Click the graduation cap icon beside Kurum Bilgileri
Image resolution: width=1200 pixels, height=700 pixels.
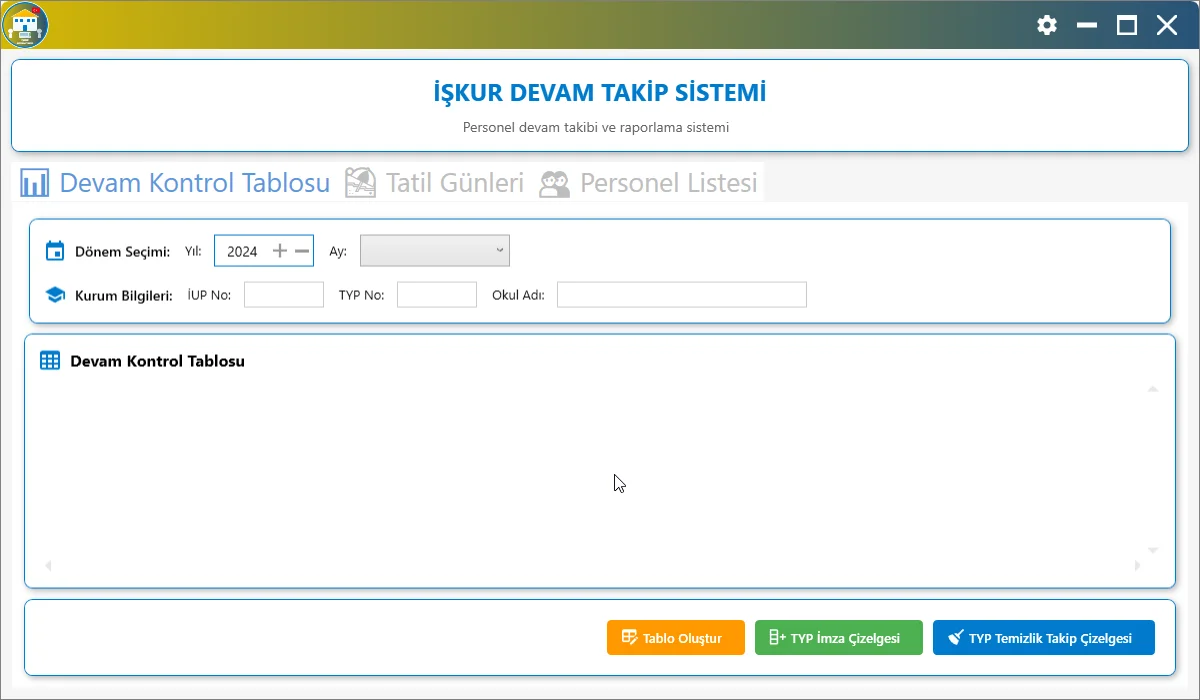[55, 296]
